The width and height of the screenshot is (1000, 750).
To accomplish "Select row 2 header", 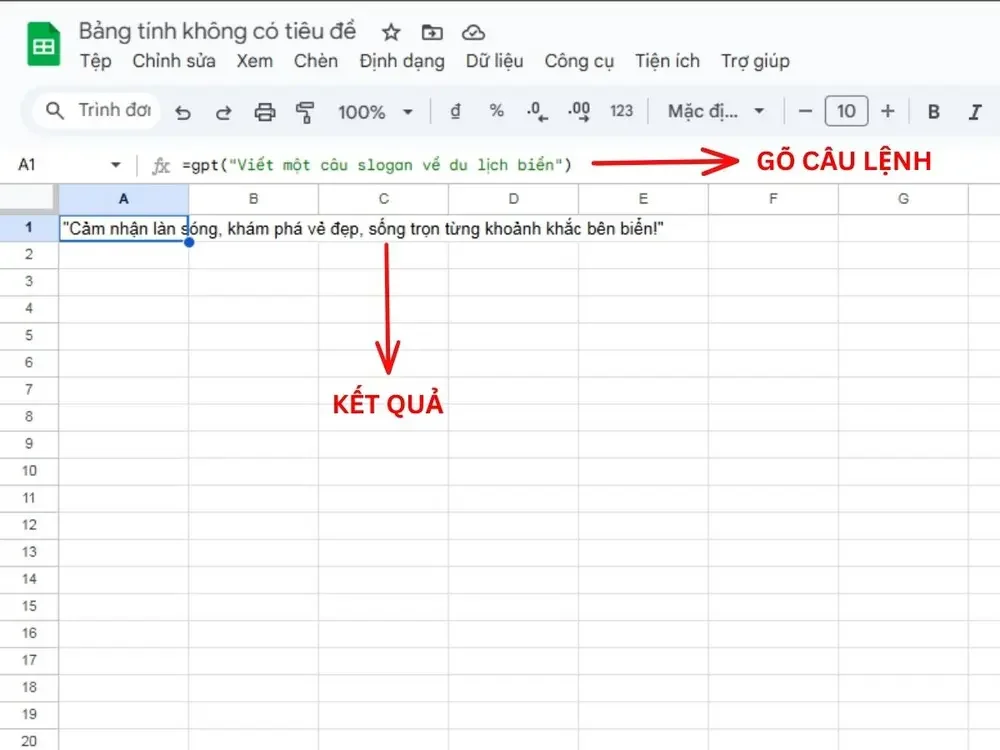I will coord(29,254).
